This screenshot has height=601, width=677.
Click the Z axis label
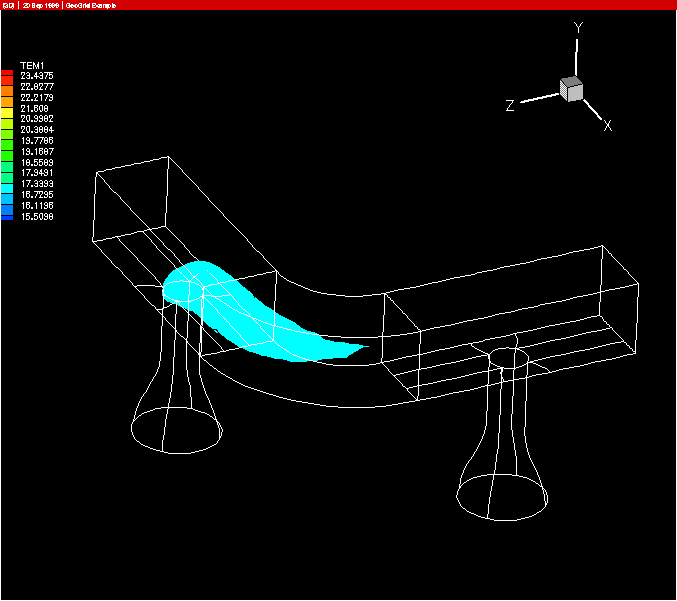coord(509,105)
